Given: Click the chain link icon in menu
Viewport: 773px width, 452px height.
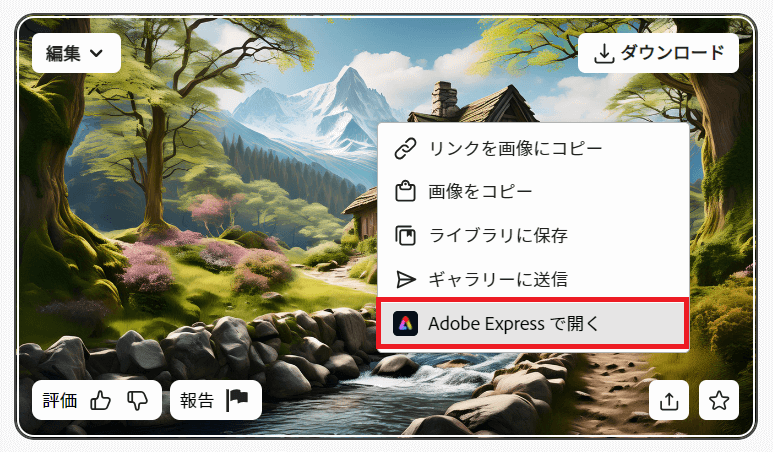Looking at the screenshot, I should point(405,149).
